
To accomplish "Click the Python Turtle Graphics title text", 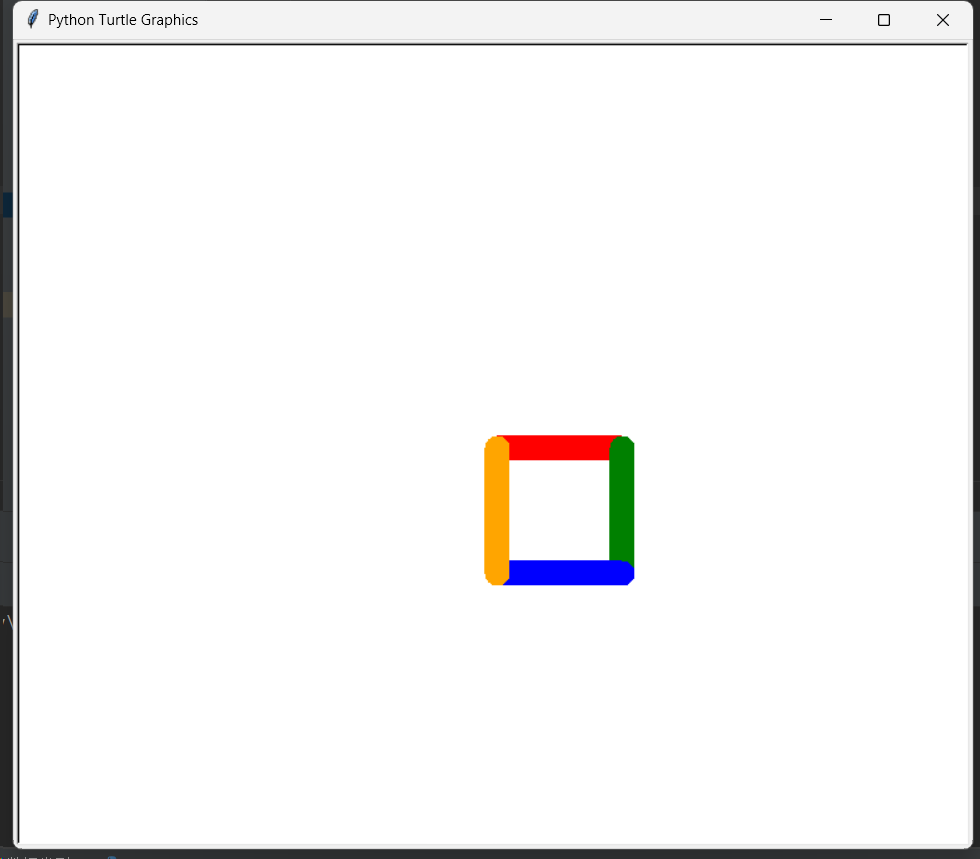I will pos(123,20).
